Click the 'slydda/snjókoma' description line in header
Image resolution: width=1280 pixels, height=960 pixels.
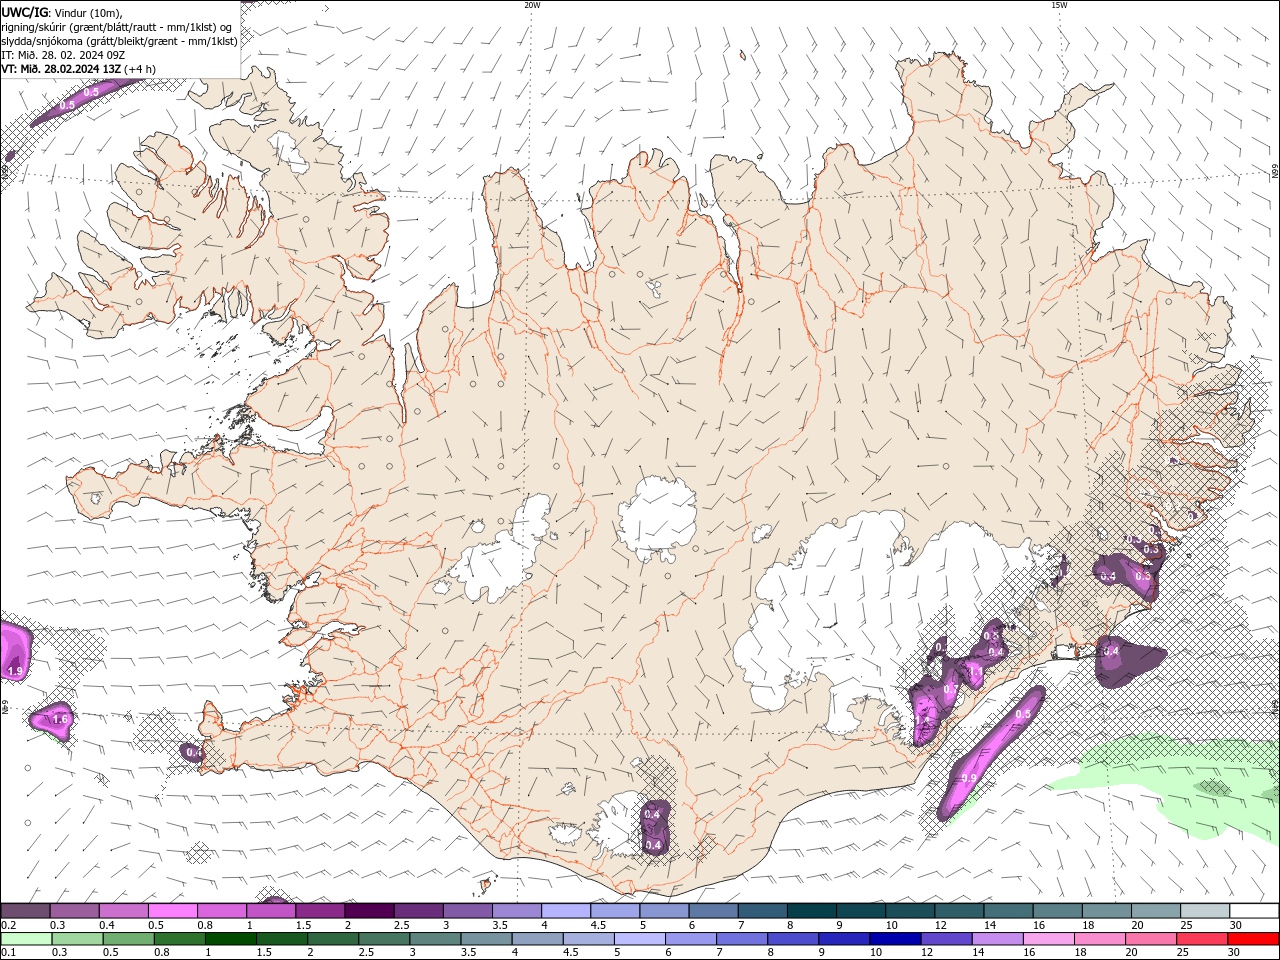pos(119,40)
